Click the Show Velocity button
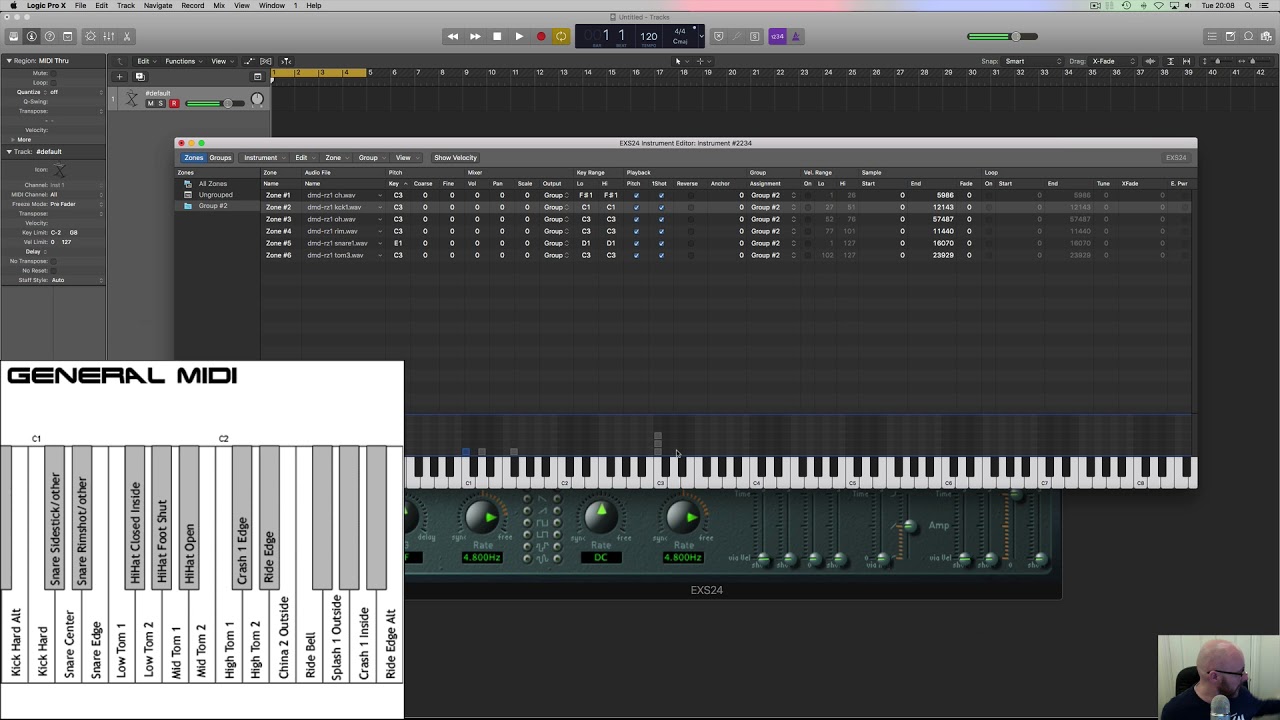The image size is (1280, 720). (x=455, y=158)
